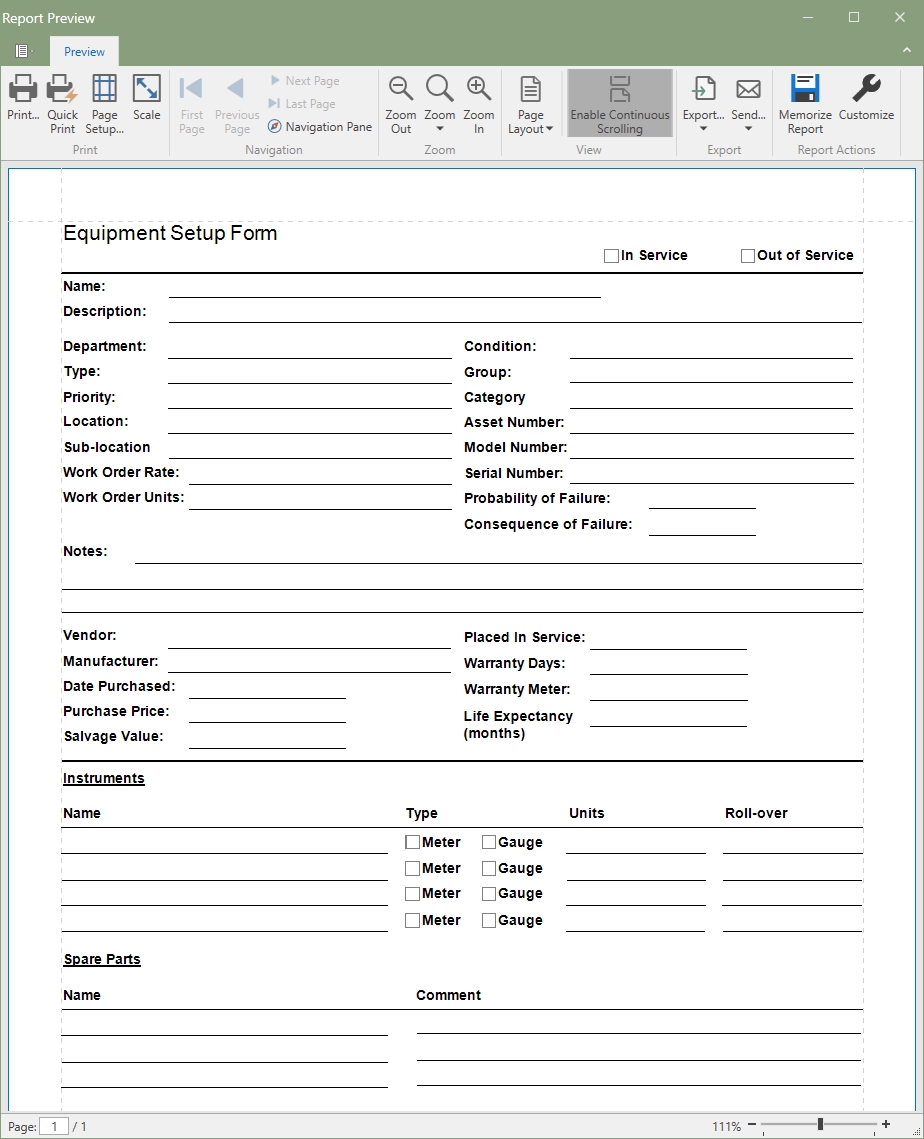The height and width of the screenshot is (1139, 924).
Task: Check the In Service checkbox
Action: coord(611,256)
